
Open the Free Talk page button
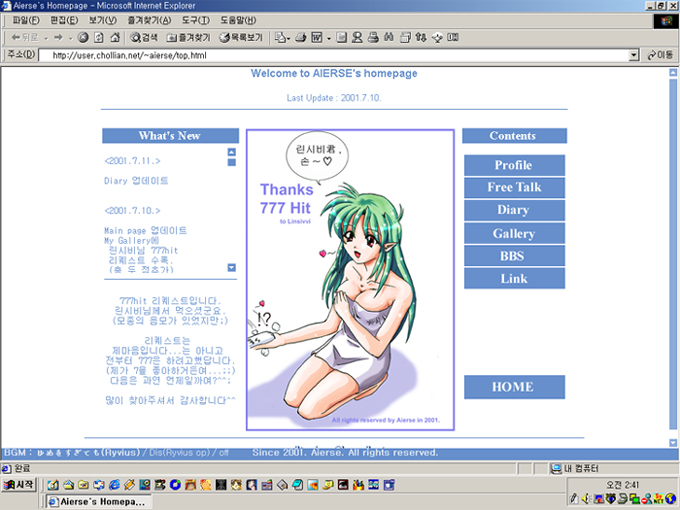click(x=514, y=187)
